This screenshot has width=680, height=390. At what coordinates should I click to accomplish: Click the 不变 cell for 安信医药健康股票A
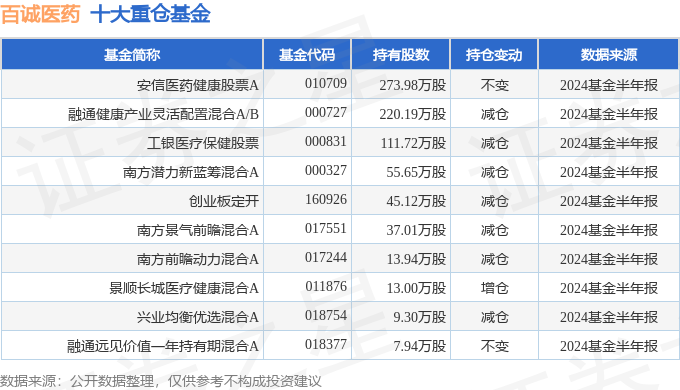(x=494, y=85)
